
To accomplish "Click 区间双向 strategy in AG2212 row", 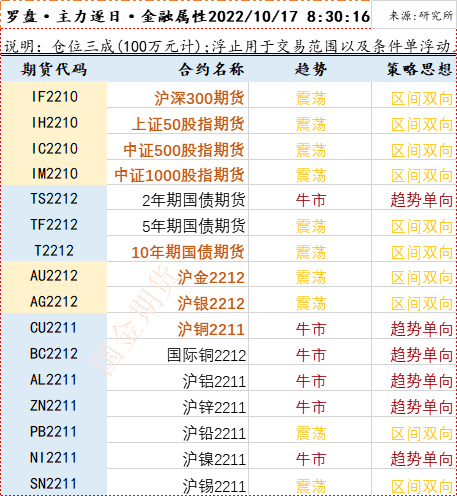I will 422,304.
